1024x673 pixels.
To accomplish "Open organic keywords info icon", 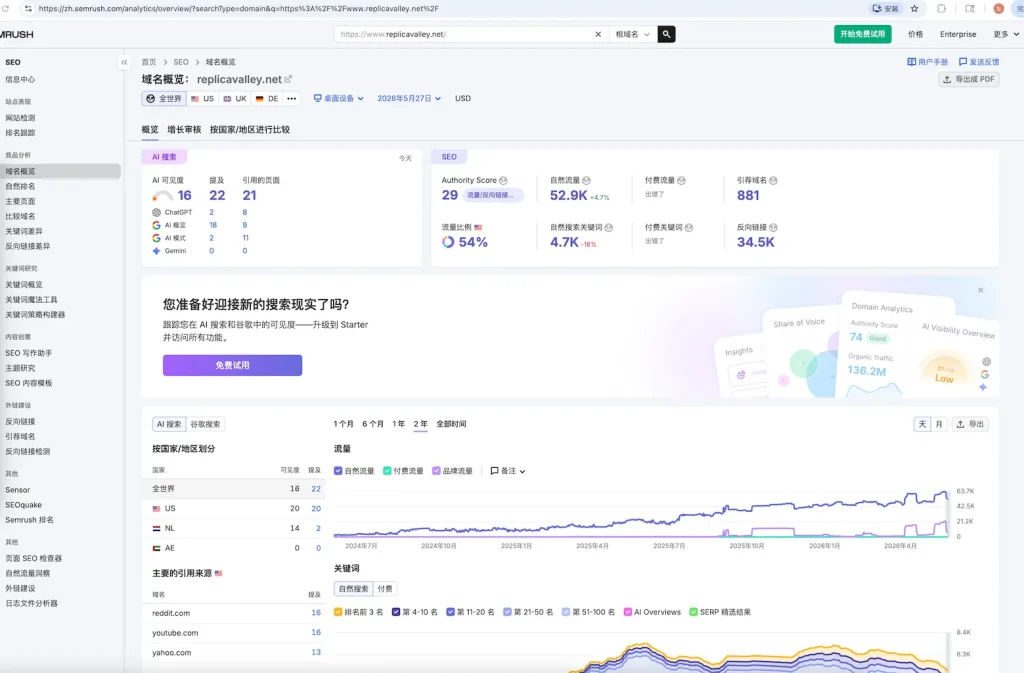I will [609, 228].
